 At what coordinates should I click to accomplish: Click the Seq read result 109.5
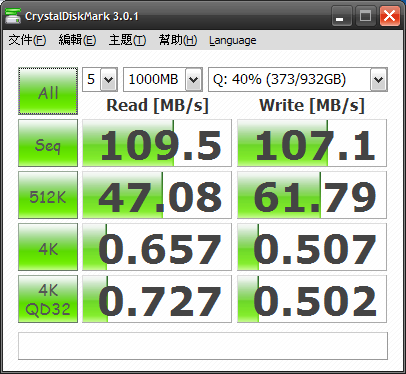pyautogui.click(x=157, y=143)
